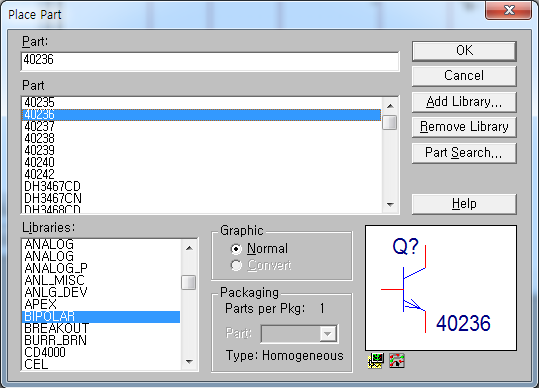Click the PCB layout footprint icon below the preview

click(397, 361)
